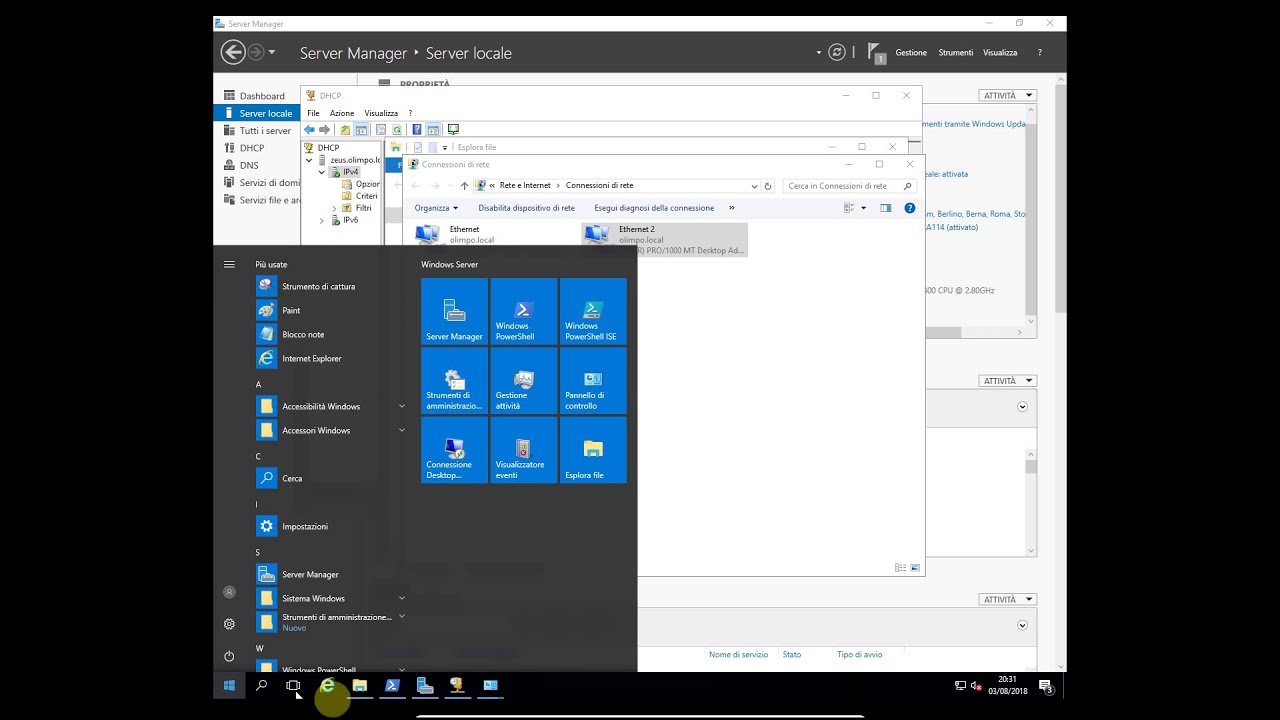
Task: Open the Server Manager tile
Action: tap(454, 311)
